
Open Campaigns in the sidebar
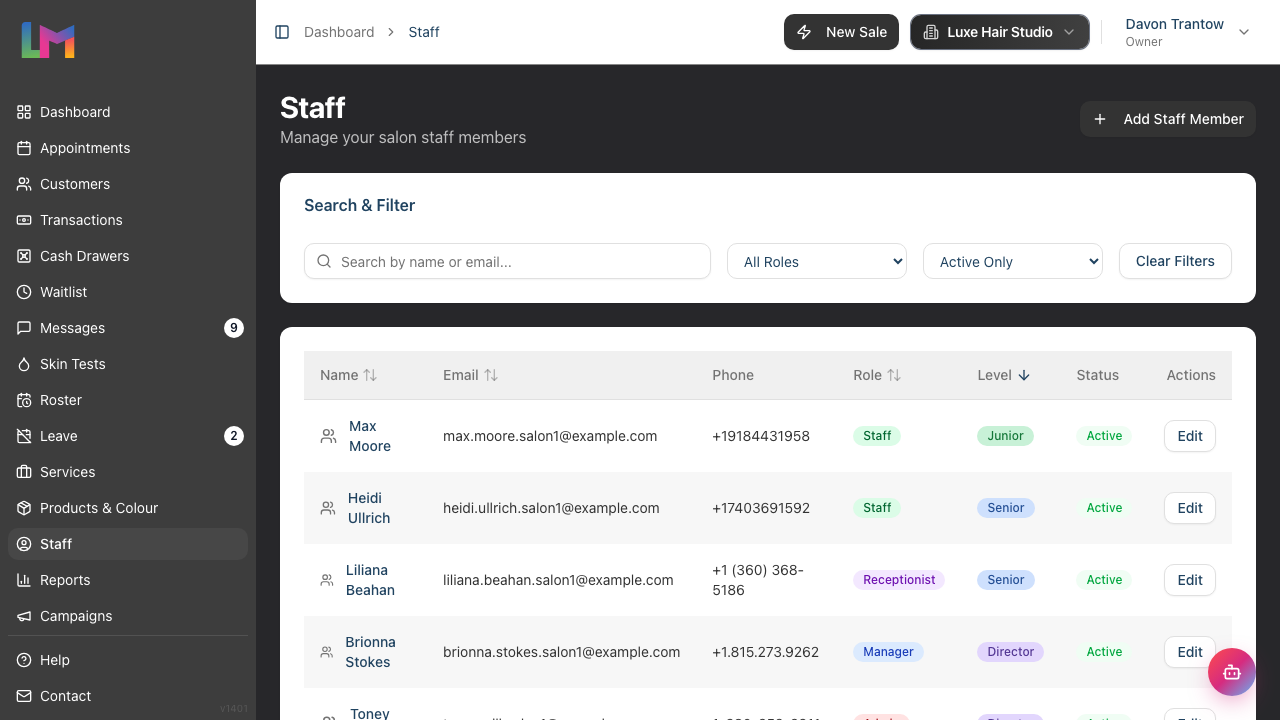(128, 616)
